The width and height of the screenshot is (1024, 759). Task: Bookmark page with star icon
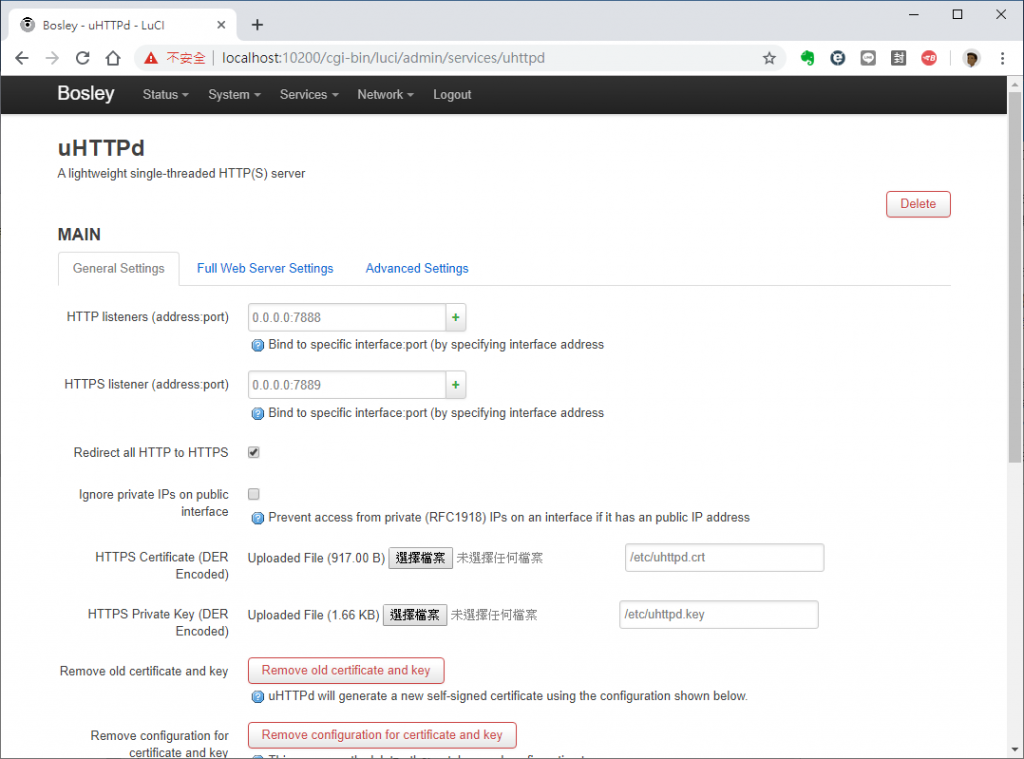point(769,58)
